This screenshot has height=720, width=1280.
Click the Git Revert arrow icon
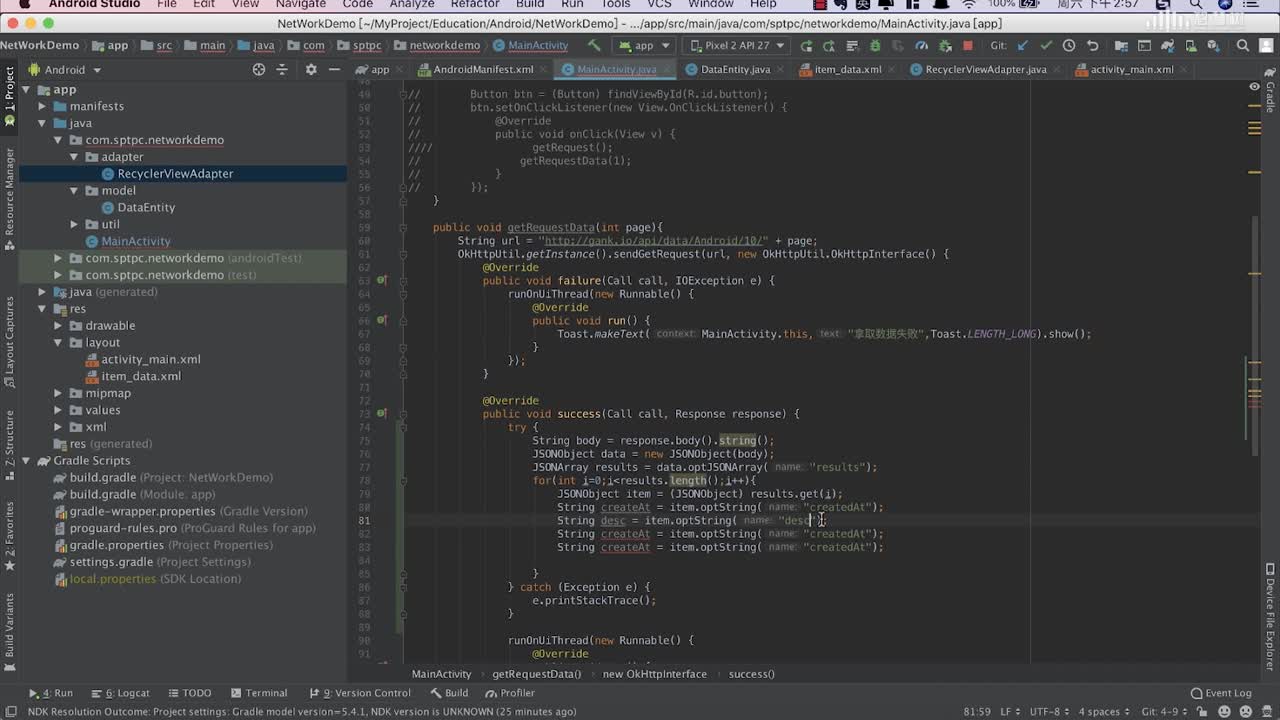pyautogui.click(x=1092, y=45)
